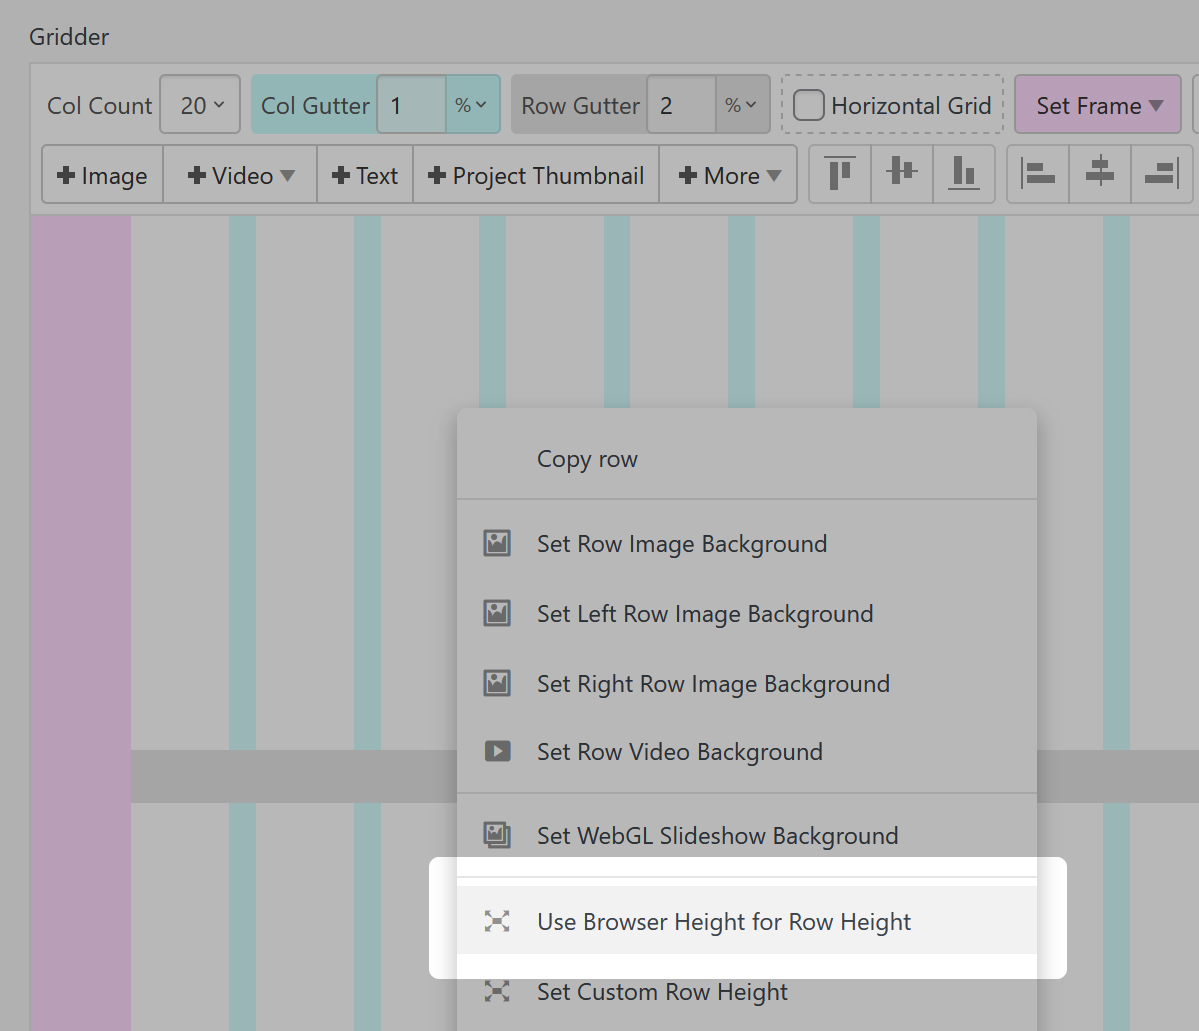The image size is (1199, 1031).
Task: Click the Row Gutter value field
Action: coord(681,105)
